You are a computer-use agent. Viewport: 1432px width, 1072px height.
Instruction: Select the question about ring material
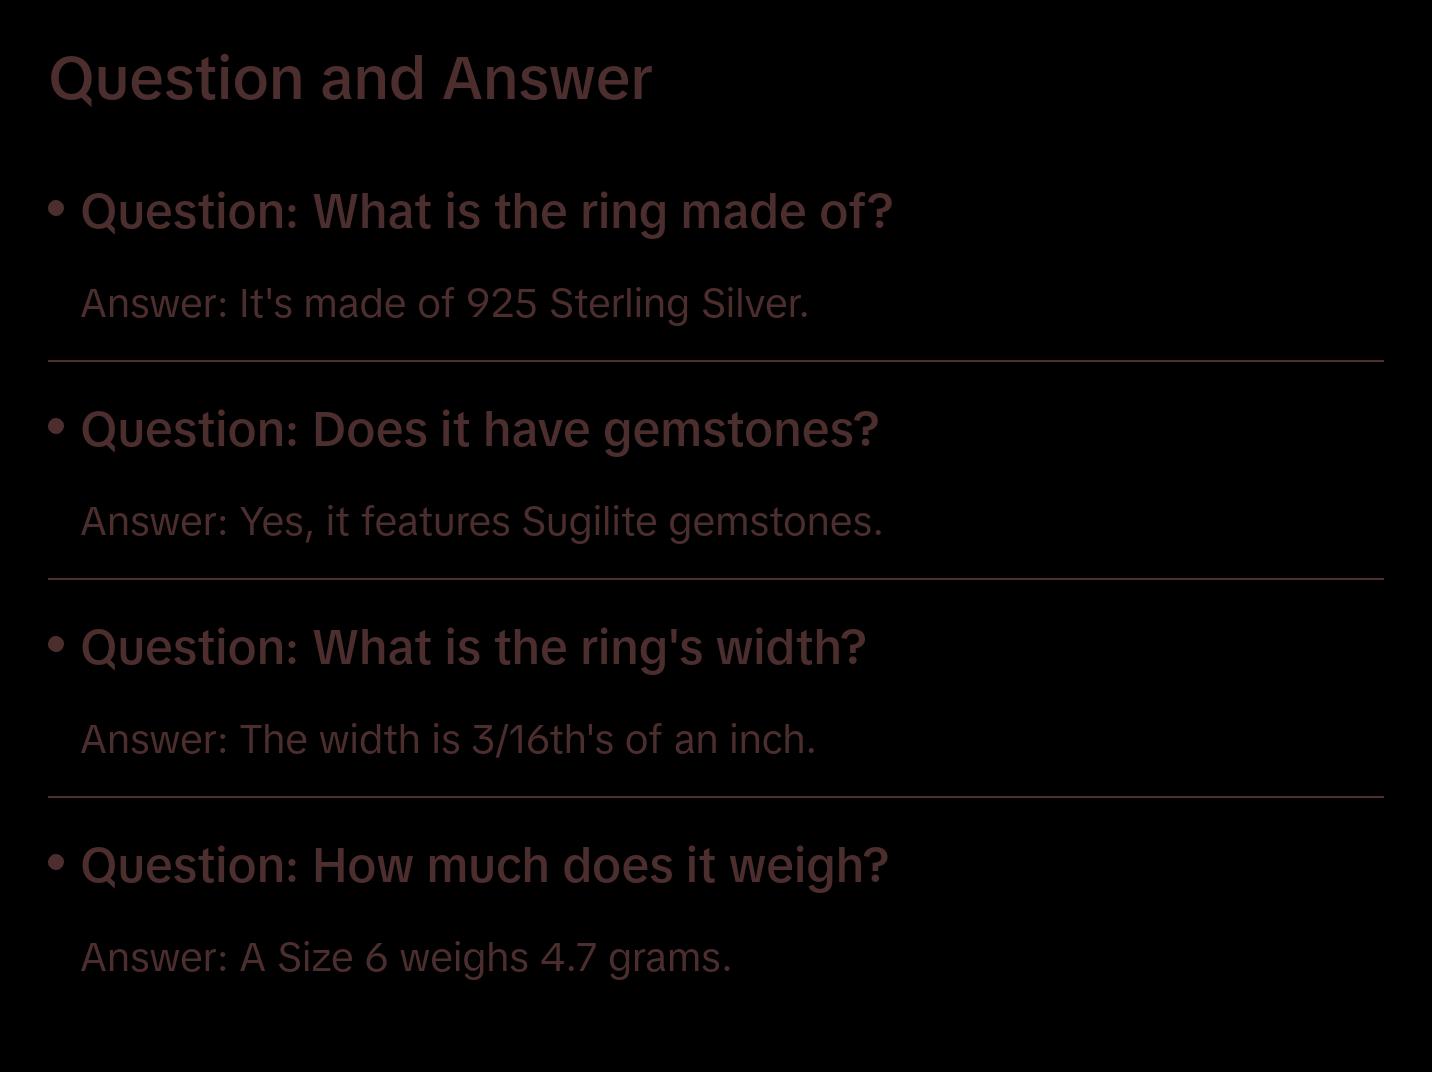pyautogui.click(x=486, y=212)
